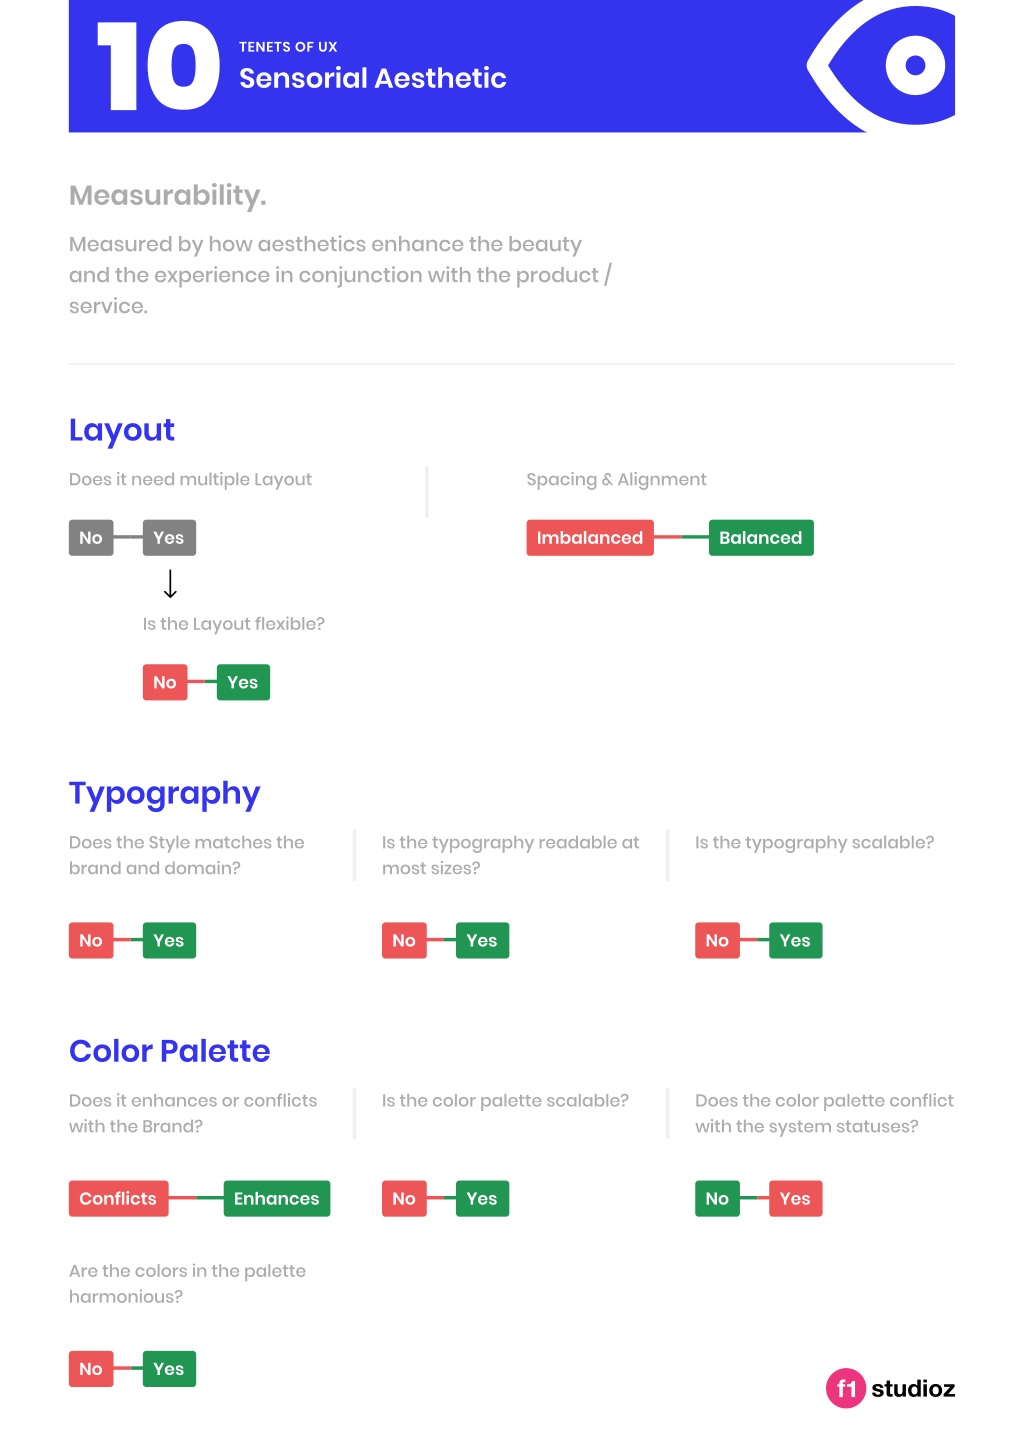The image size is (1024, 1449).
Task: Choose the Imbalanced option
Action: (x=590, y=538)
